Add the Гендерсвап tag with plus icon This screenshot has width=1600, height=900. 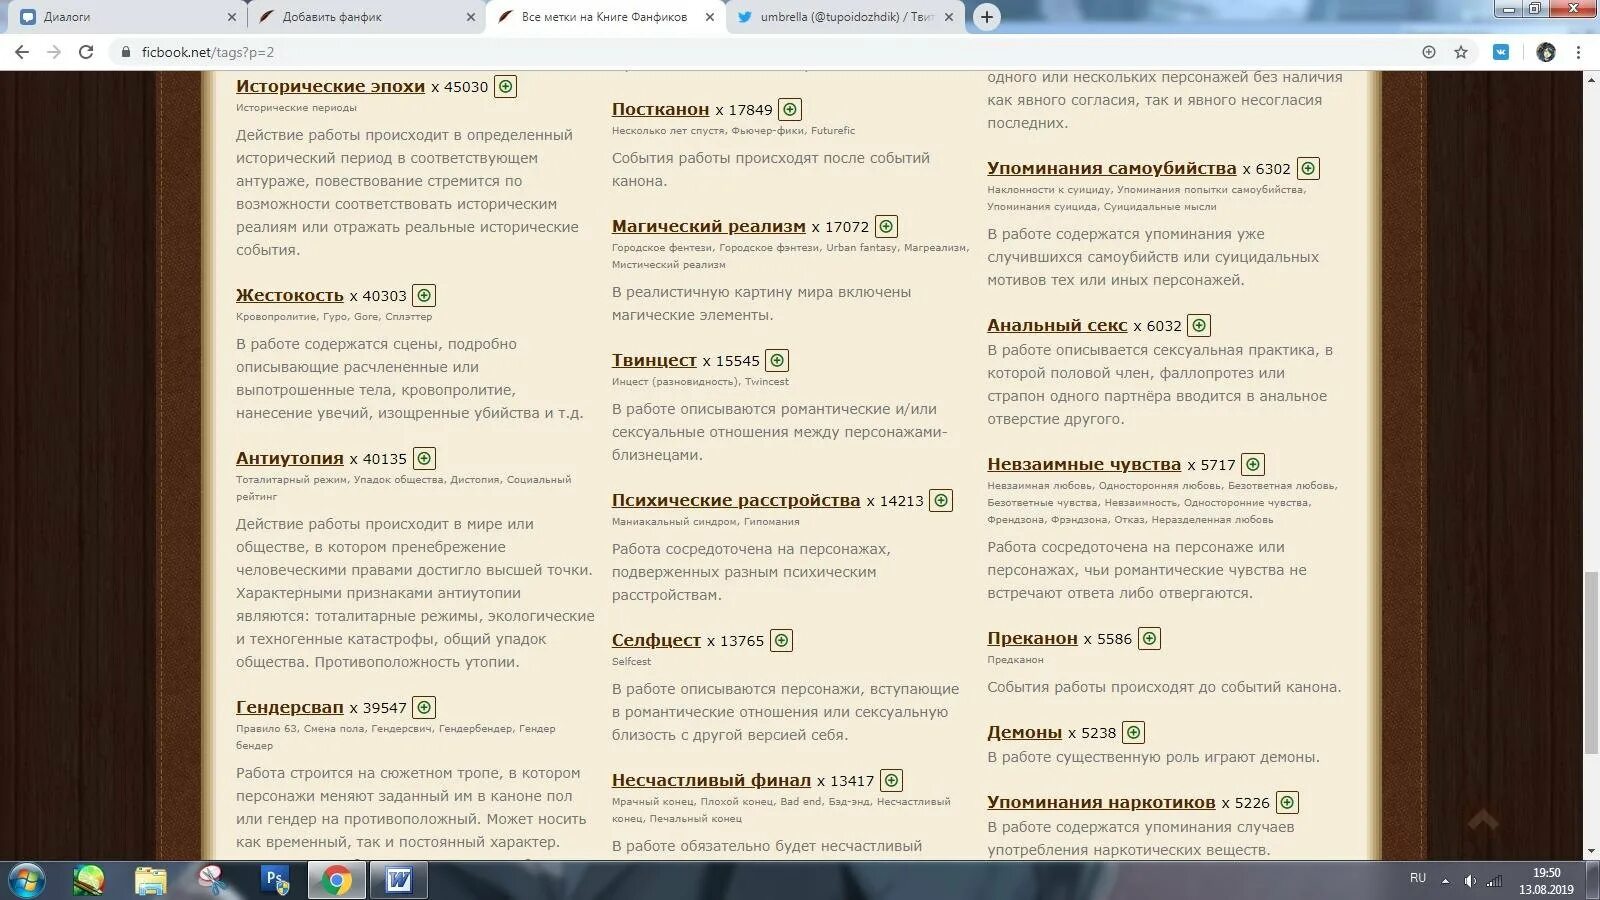424,708
